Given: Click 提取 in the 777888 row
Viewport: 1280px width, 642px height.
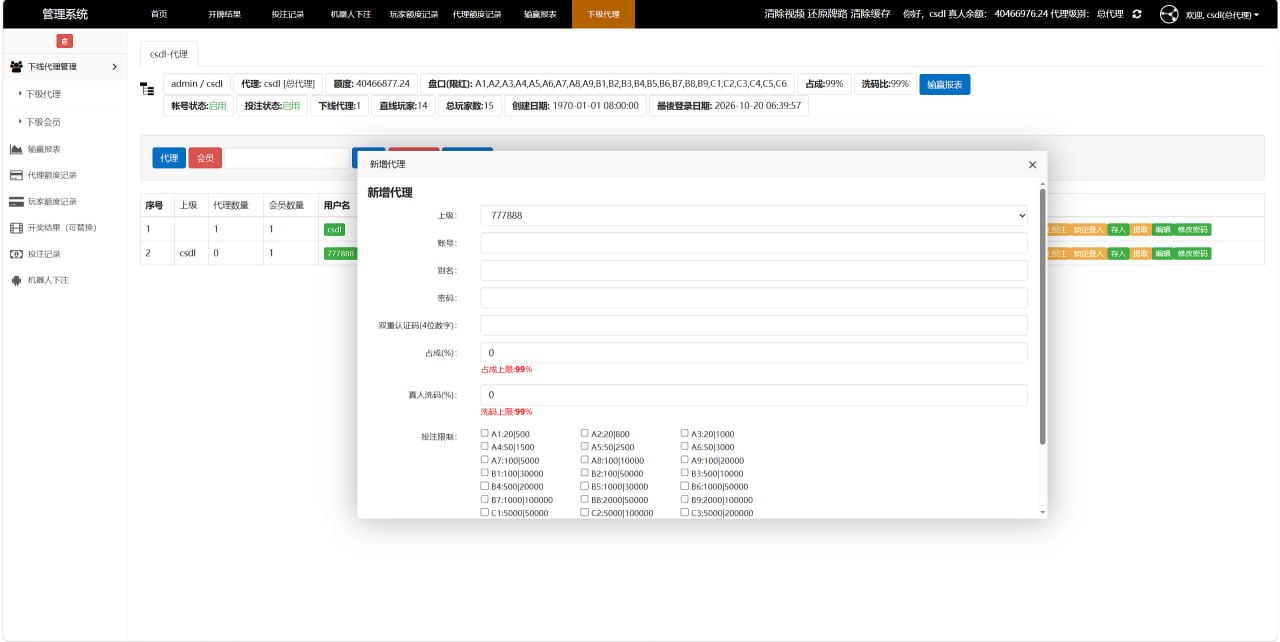Looking at the screenshot, I should point(1141,253).
